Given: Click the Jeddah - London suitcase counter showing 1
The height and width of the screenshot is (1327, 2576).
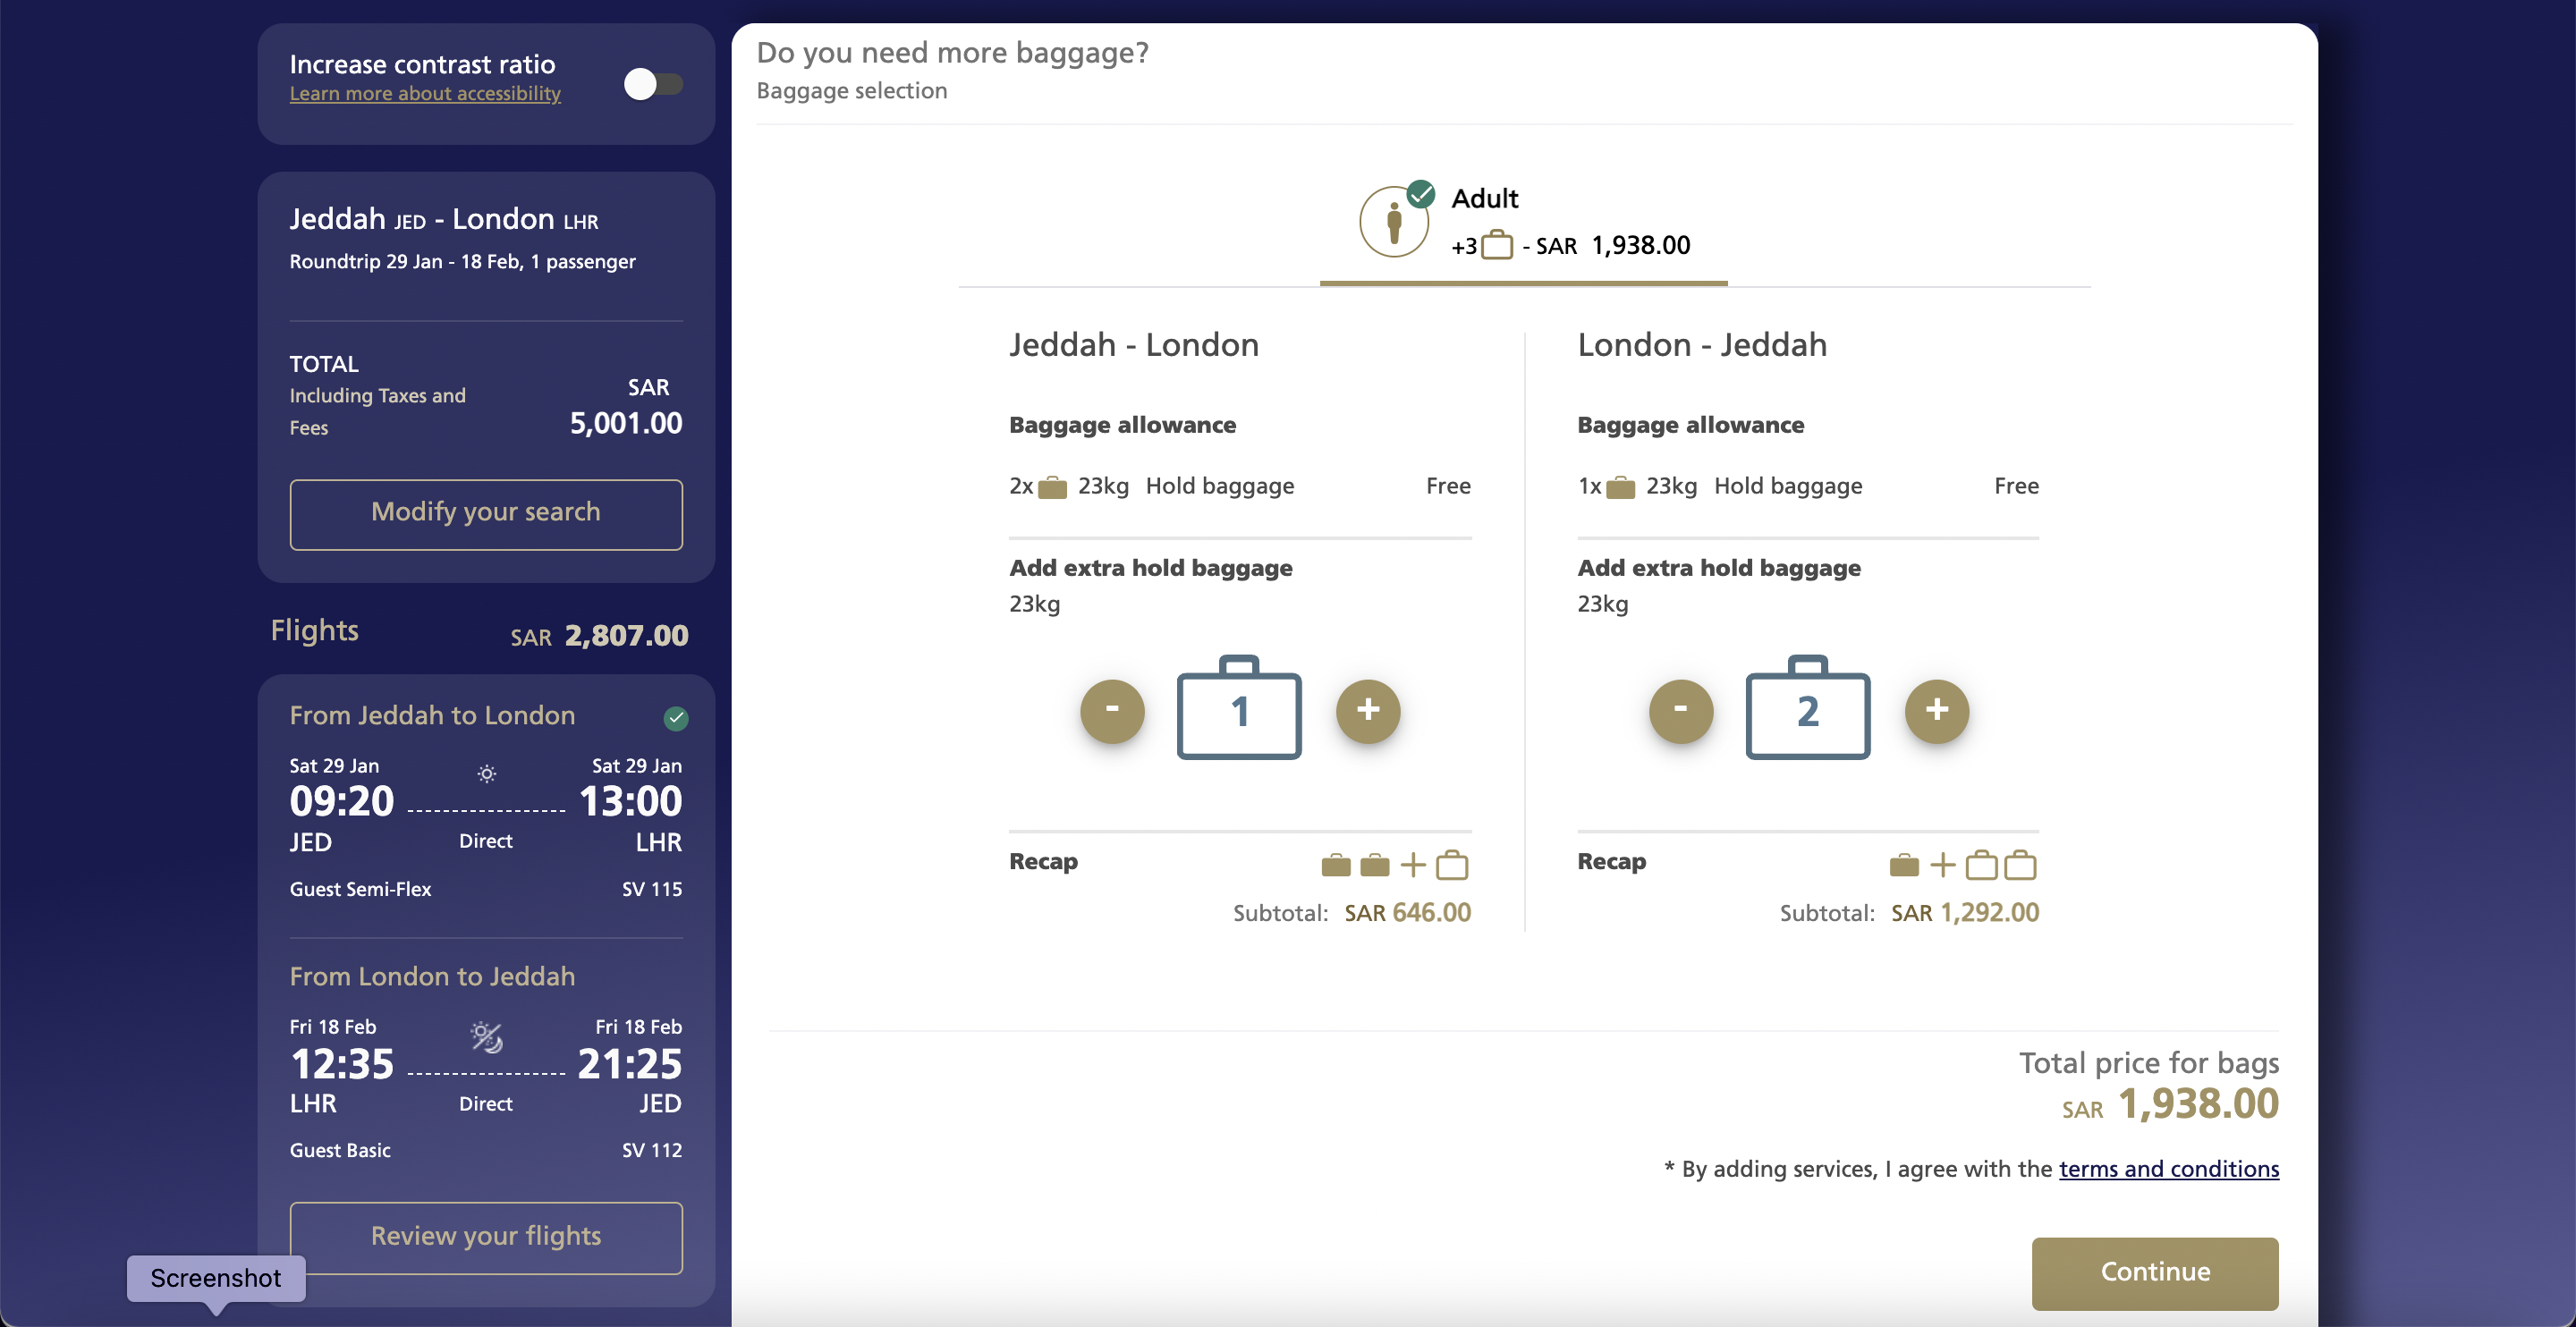Looking at the screenshot, I should (x=1239, y=707).
